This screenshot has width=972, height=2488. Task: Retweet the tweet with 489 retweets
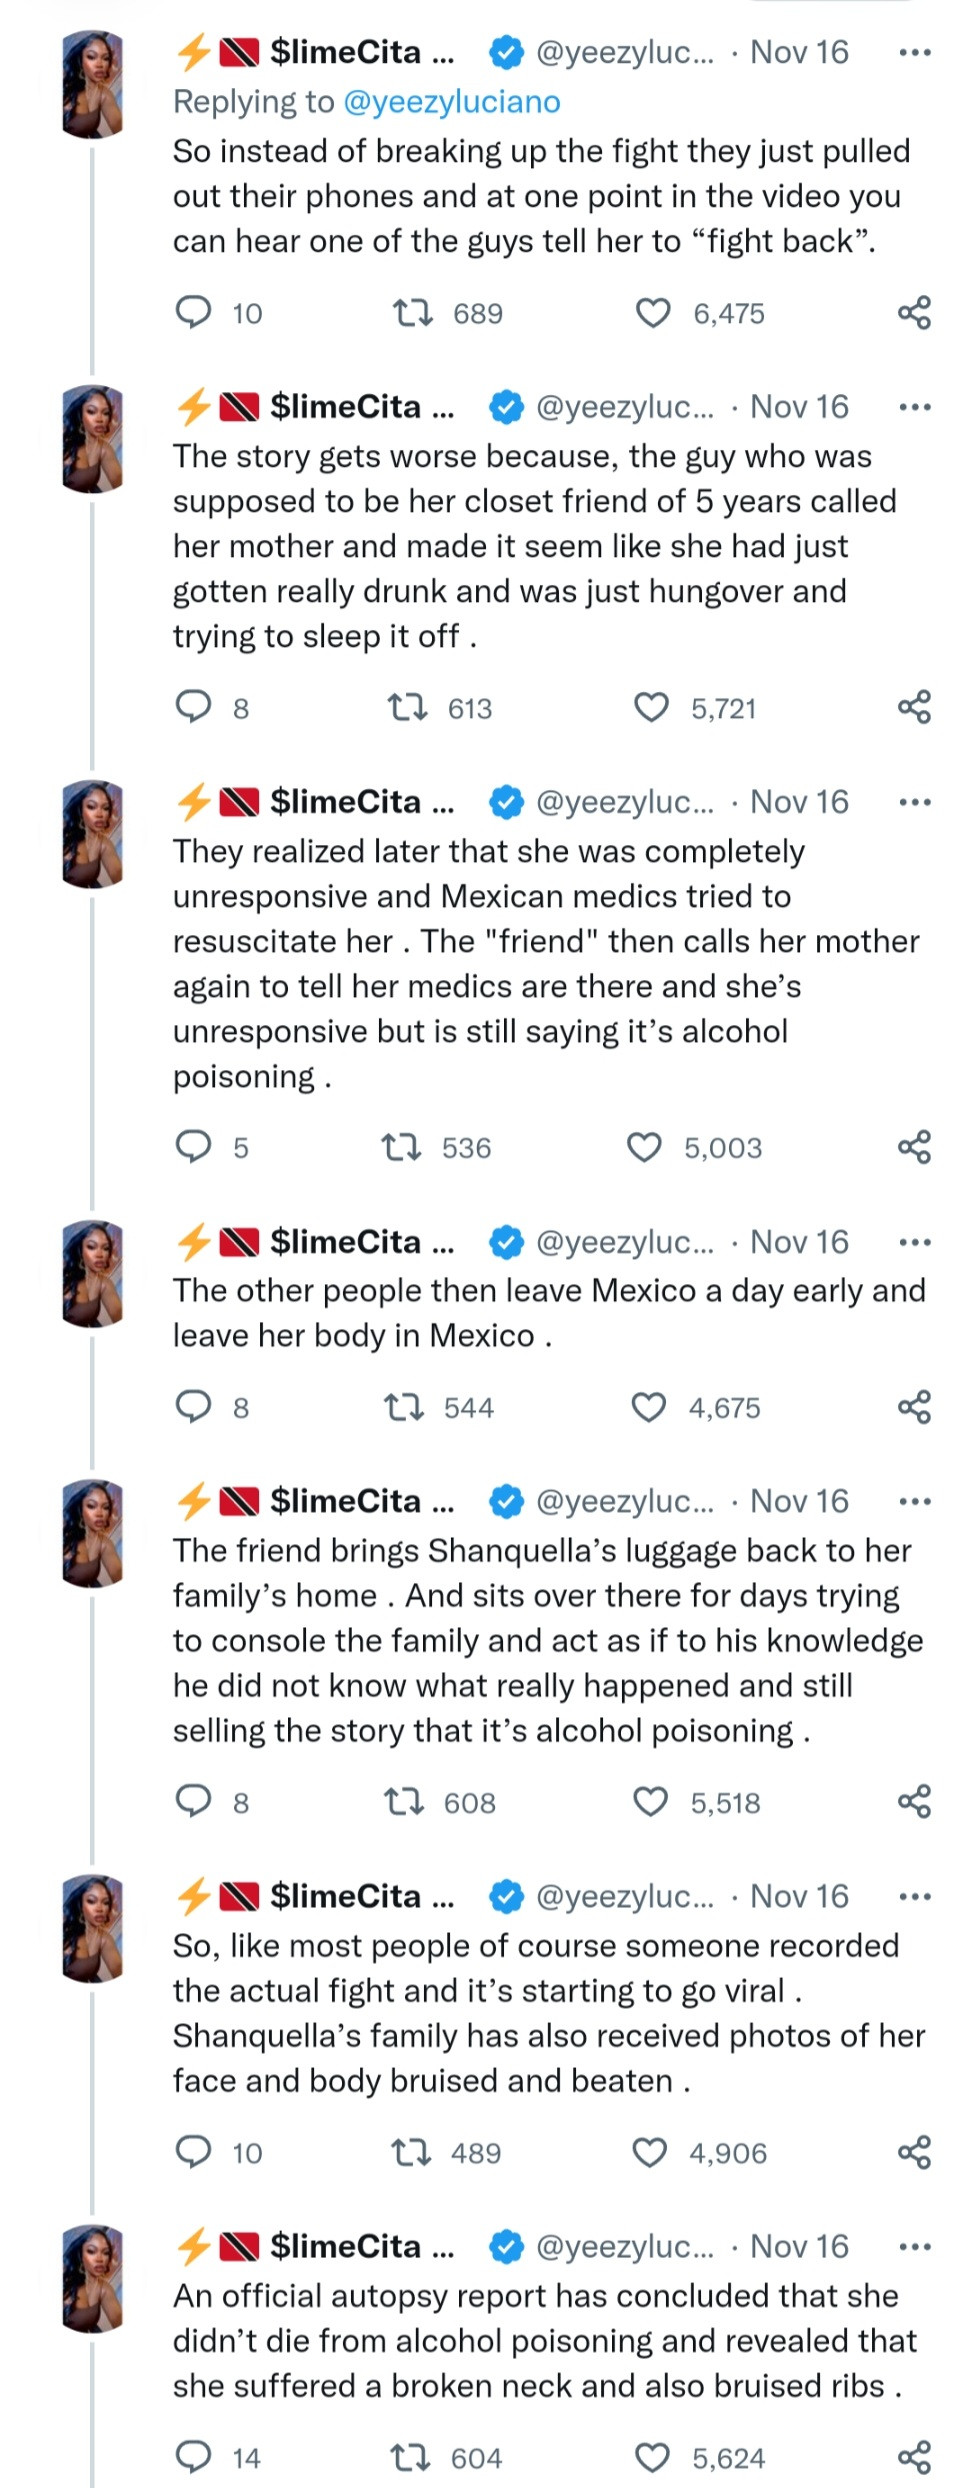click(410, 2152)
